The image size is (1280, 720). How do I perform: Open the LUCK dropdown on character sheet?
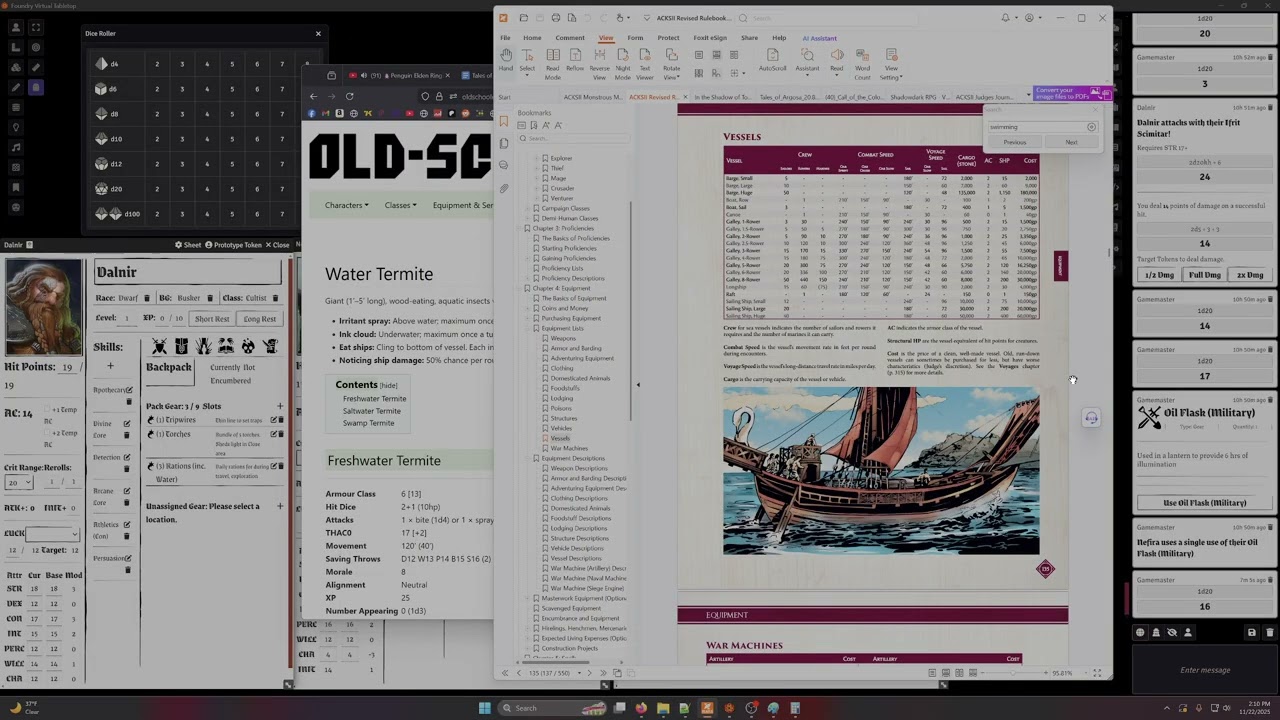pyautogui.click(x=52, y=535)
